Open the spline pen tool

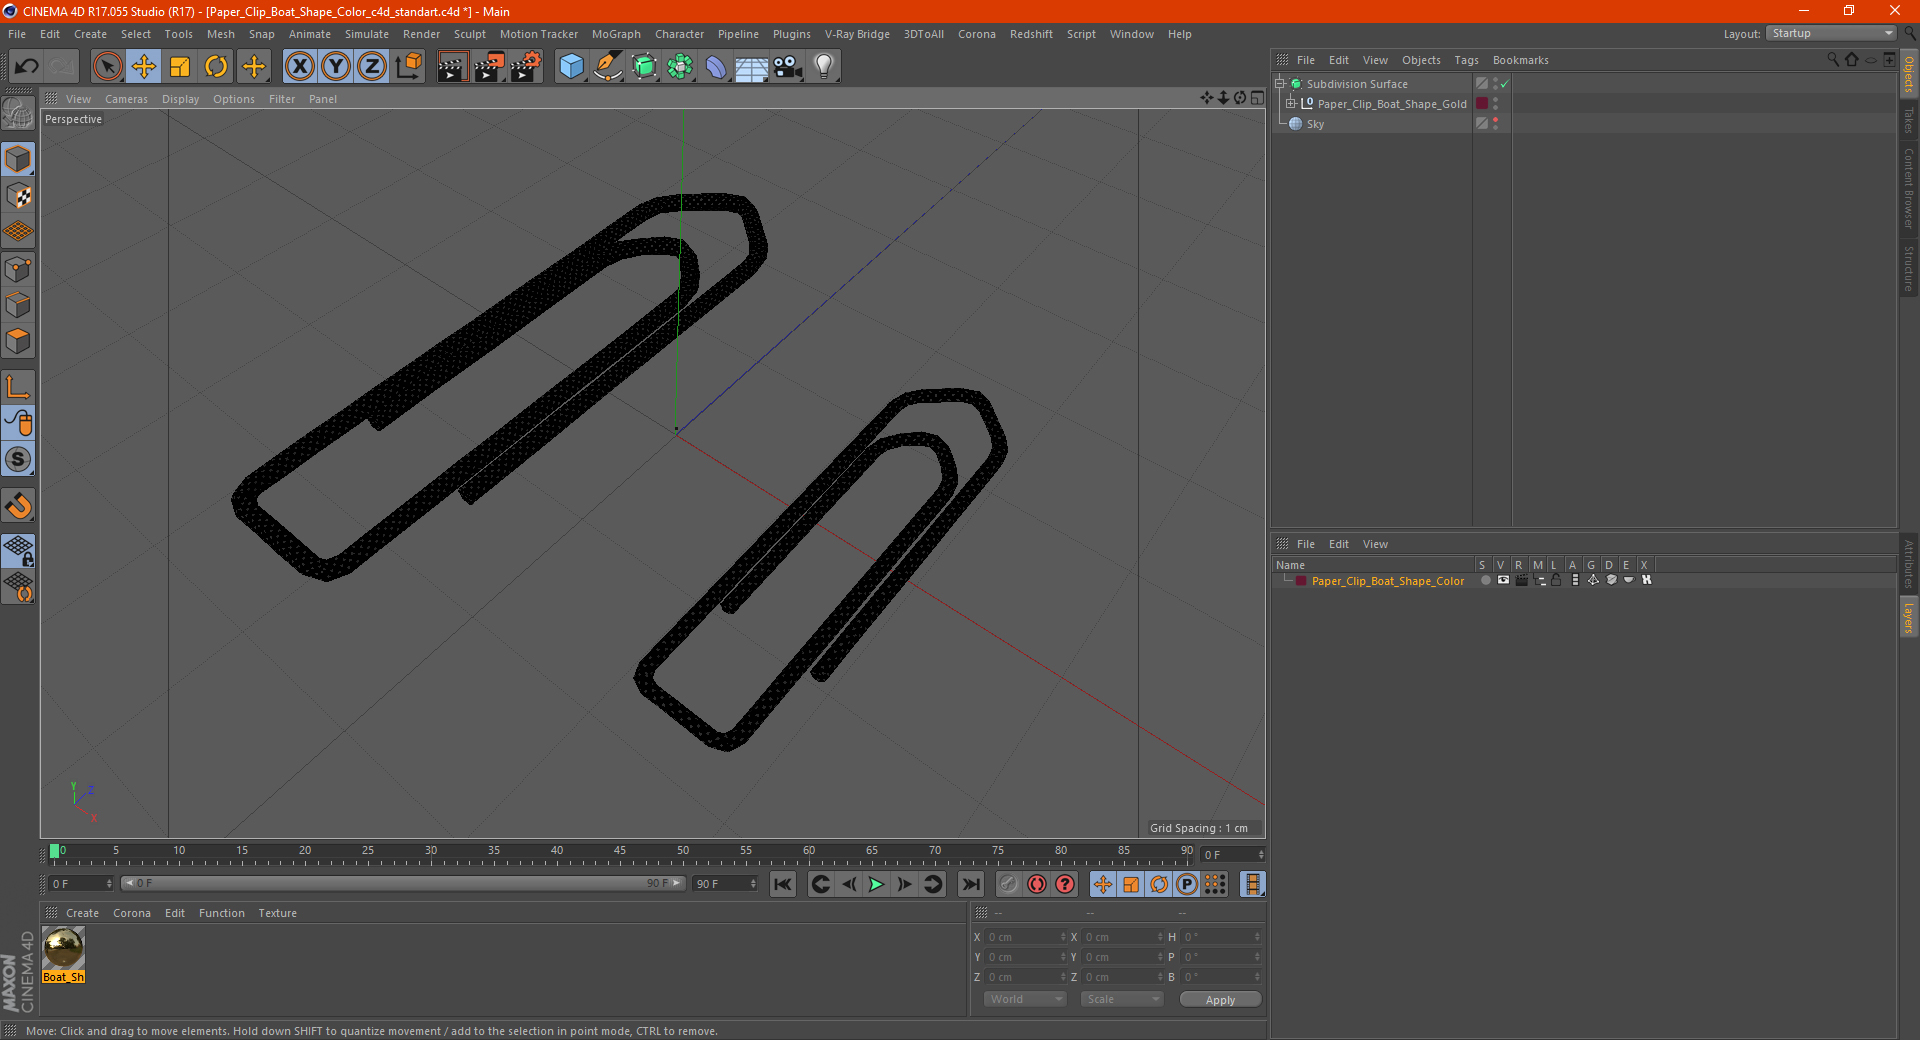coord(608,67)
